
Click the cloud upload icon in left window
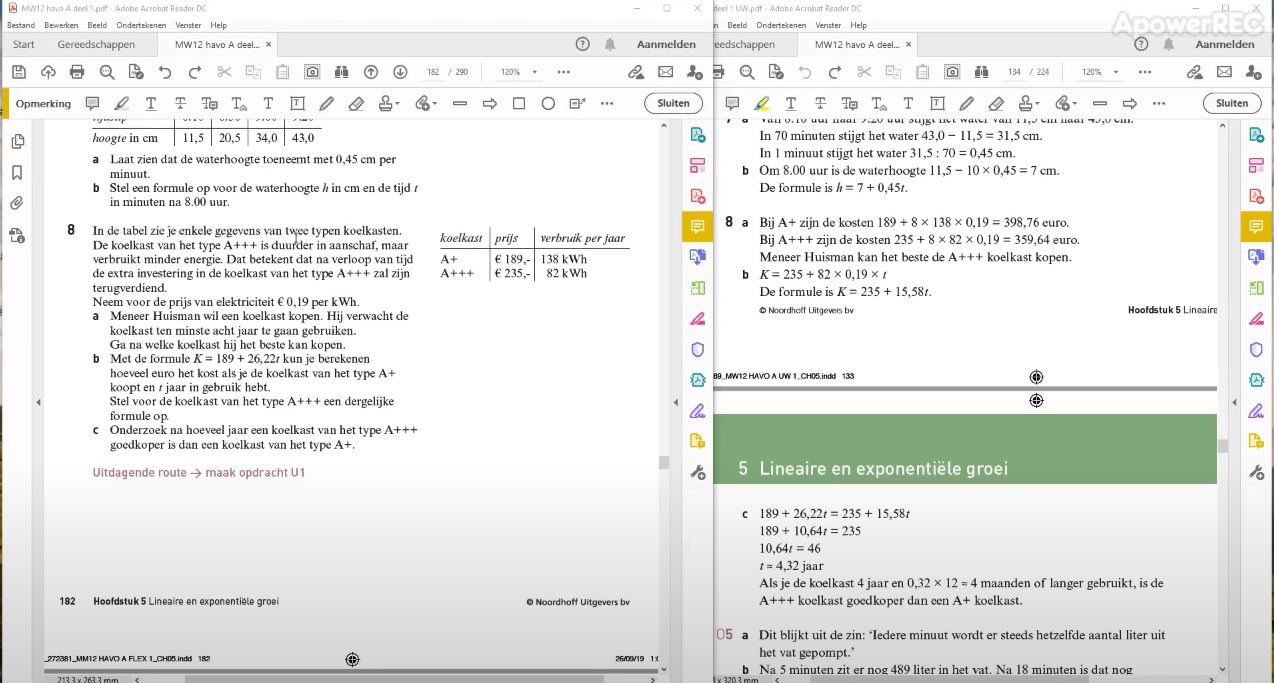coord(48,72)
